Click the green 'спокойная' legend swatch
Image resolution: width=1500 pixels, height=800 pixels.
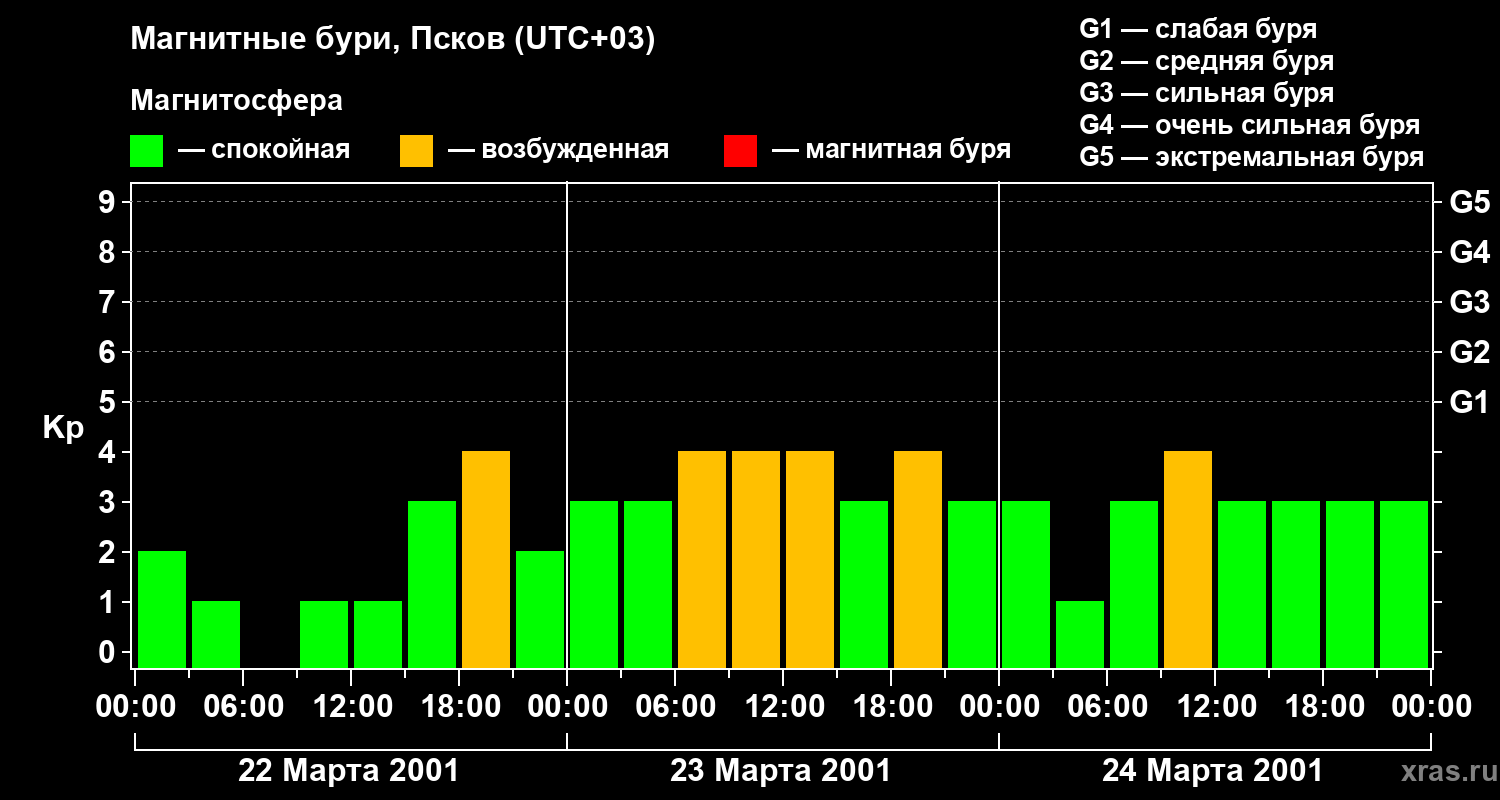pos(147,151)
